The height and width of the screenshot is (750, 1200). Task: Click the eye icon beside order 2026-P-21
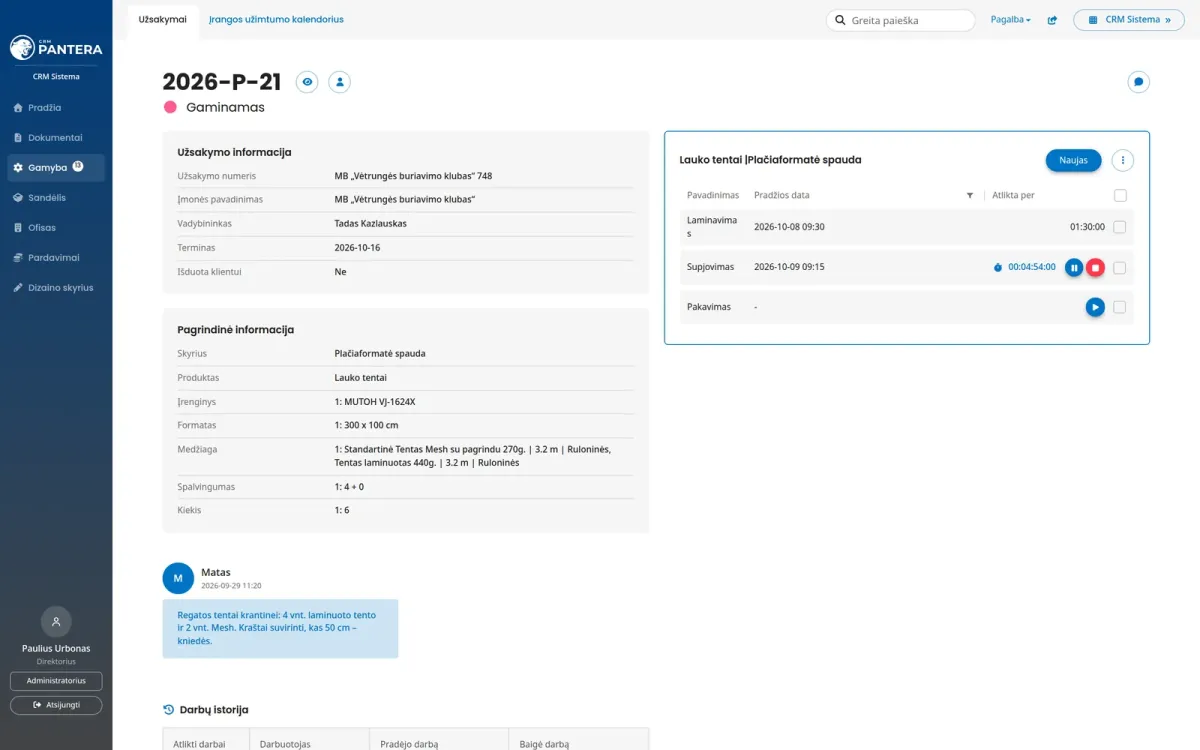click(307, 82)
